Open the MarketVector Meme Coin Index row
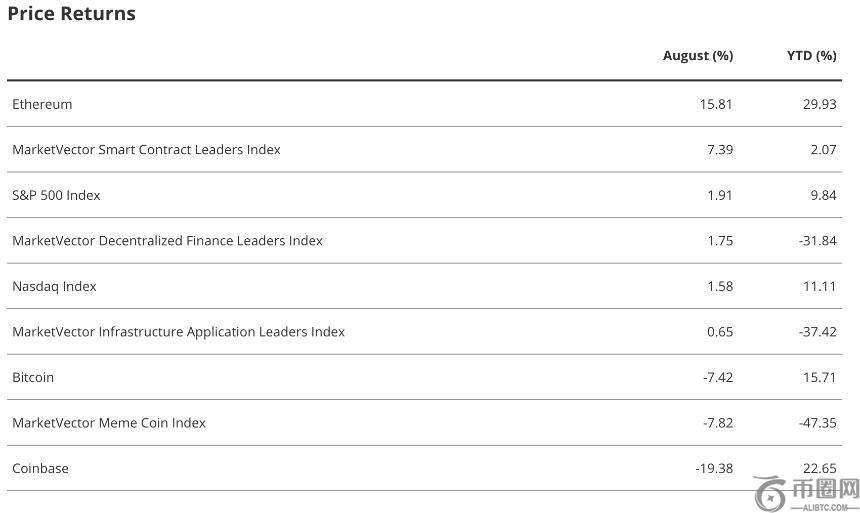 pyautogui.click(x=109, y=423)
